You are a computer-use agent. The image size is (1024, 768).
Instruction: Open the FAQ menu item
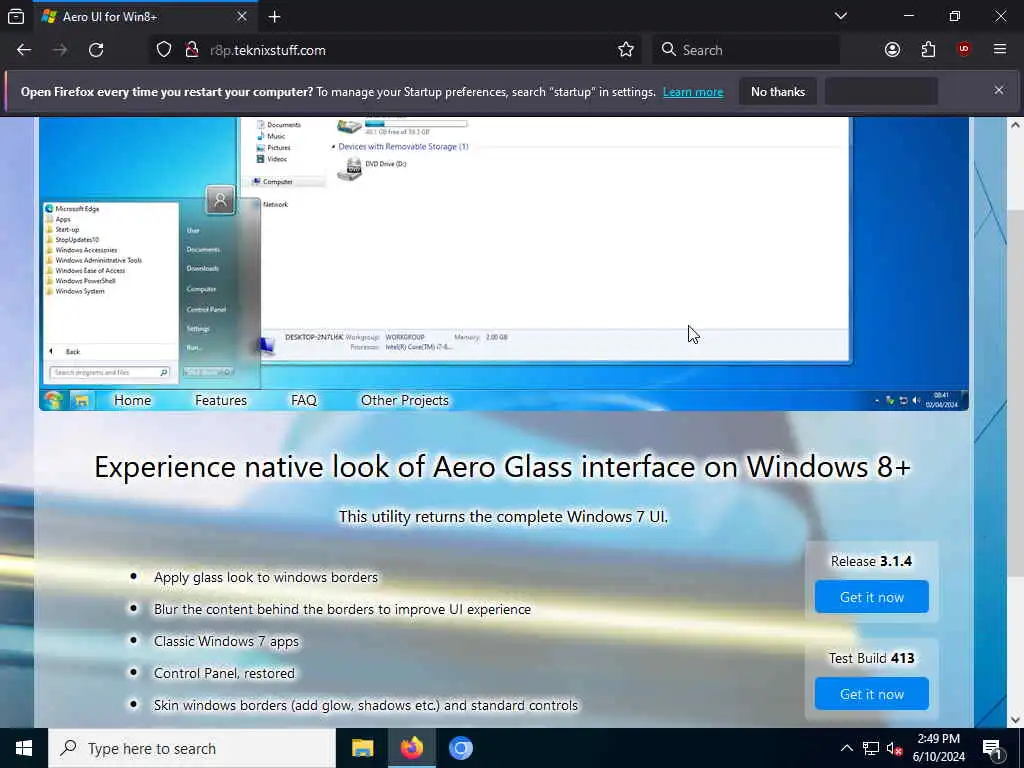click(304, 400)
